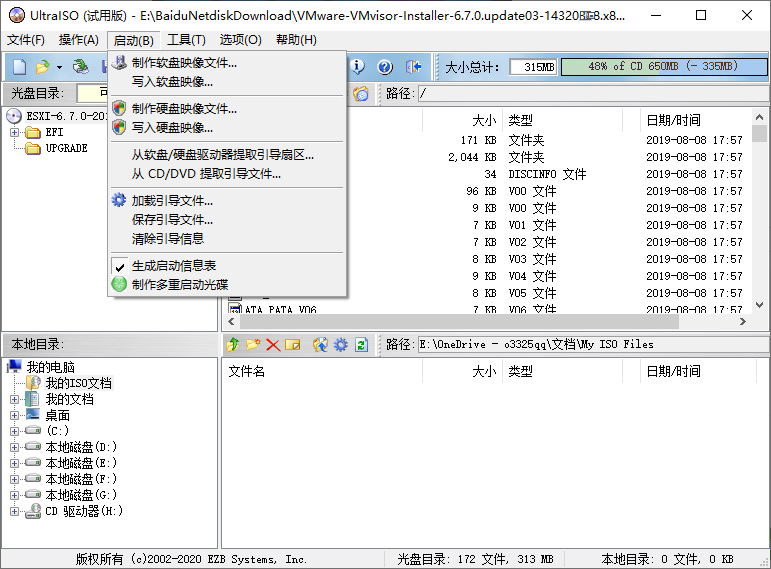
Task: Click the DISCINFO 文件 type cell
Action: tap(547, 174)
